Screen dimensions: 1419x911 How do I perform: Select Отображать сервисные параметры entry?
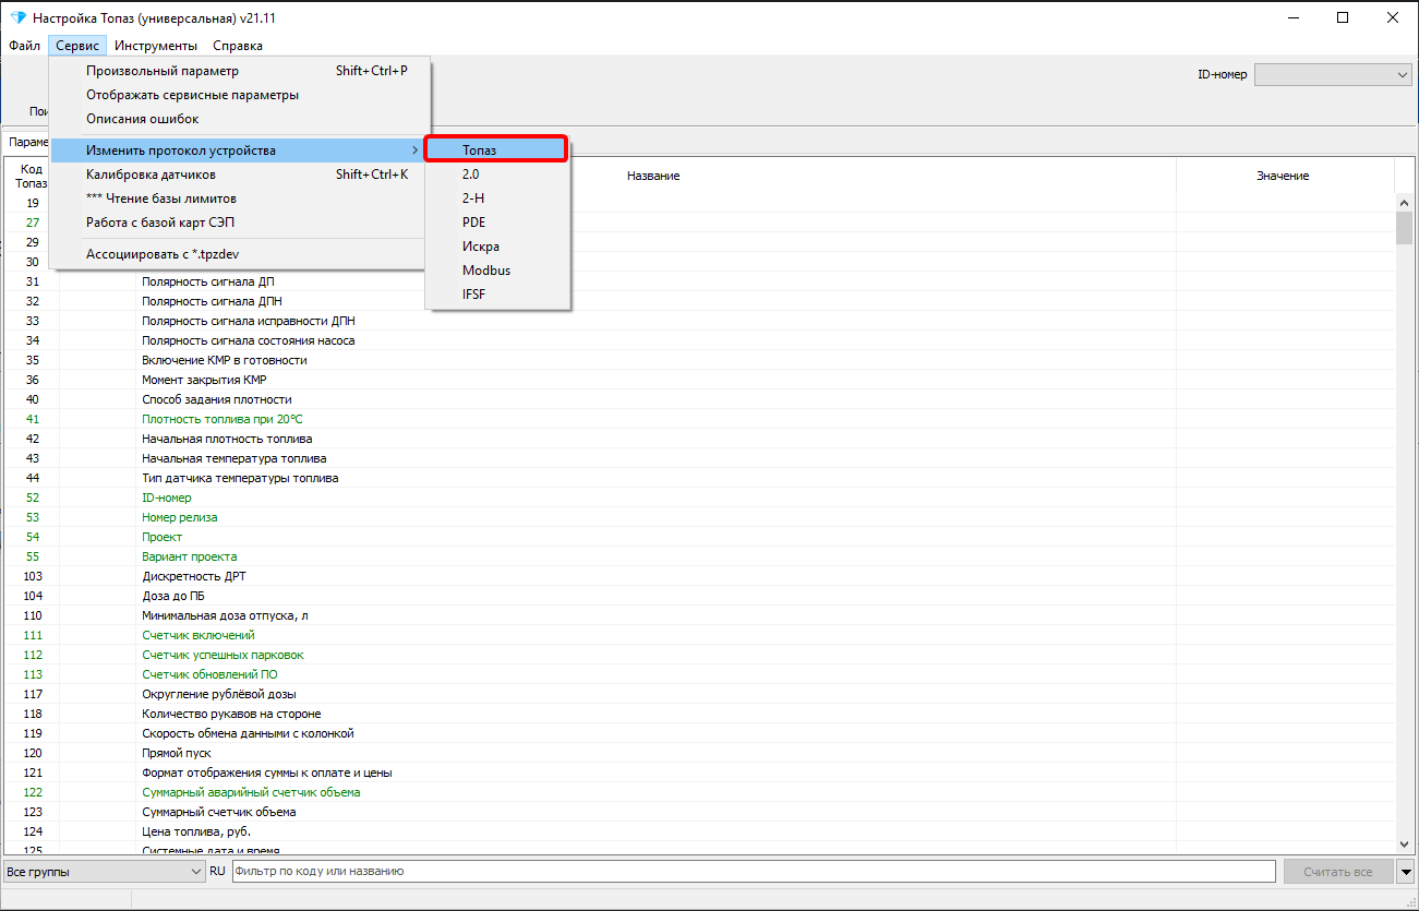coord(240,95)
